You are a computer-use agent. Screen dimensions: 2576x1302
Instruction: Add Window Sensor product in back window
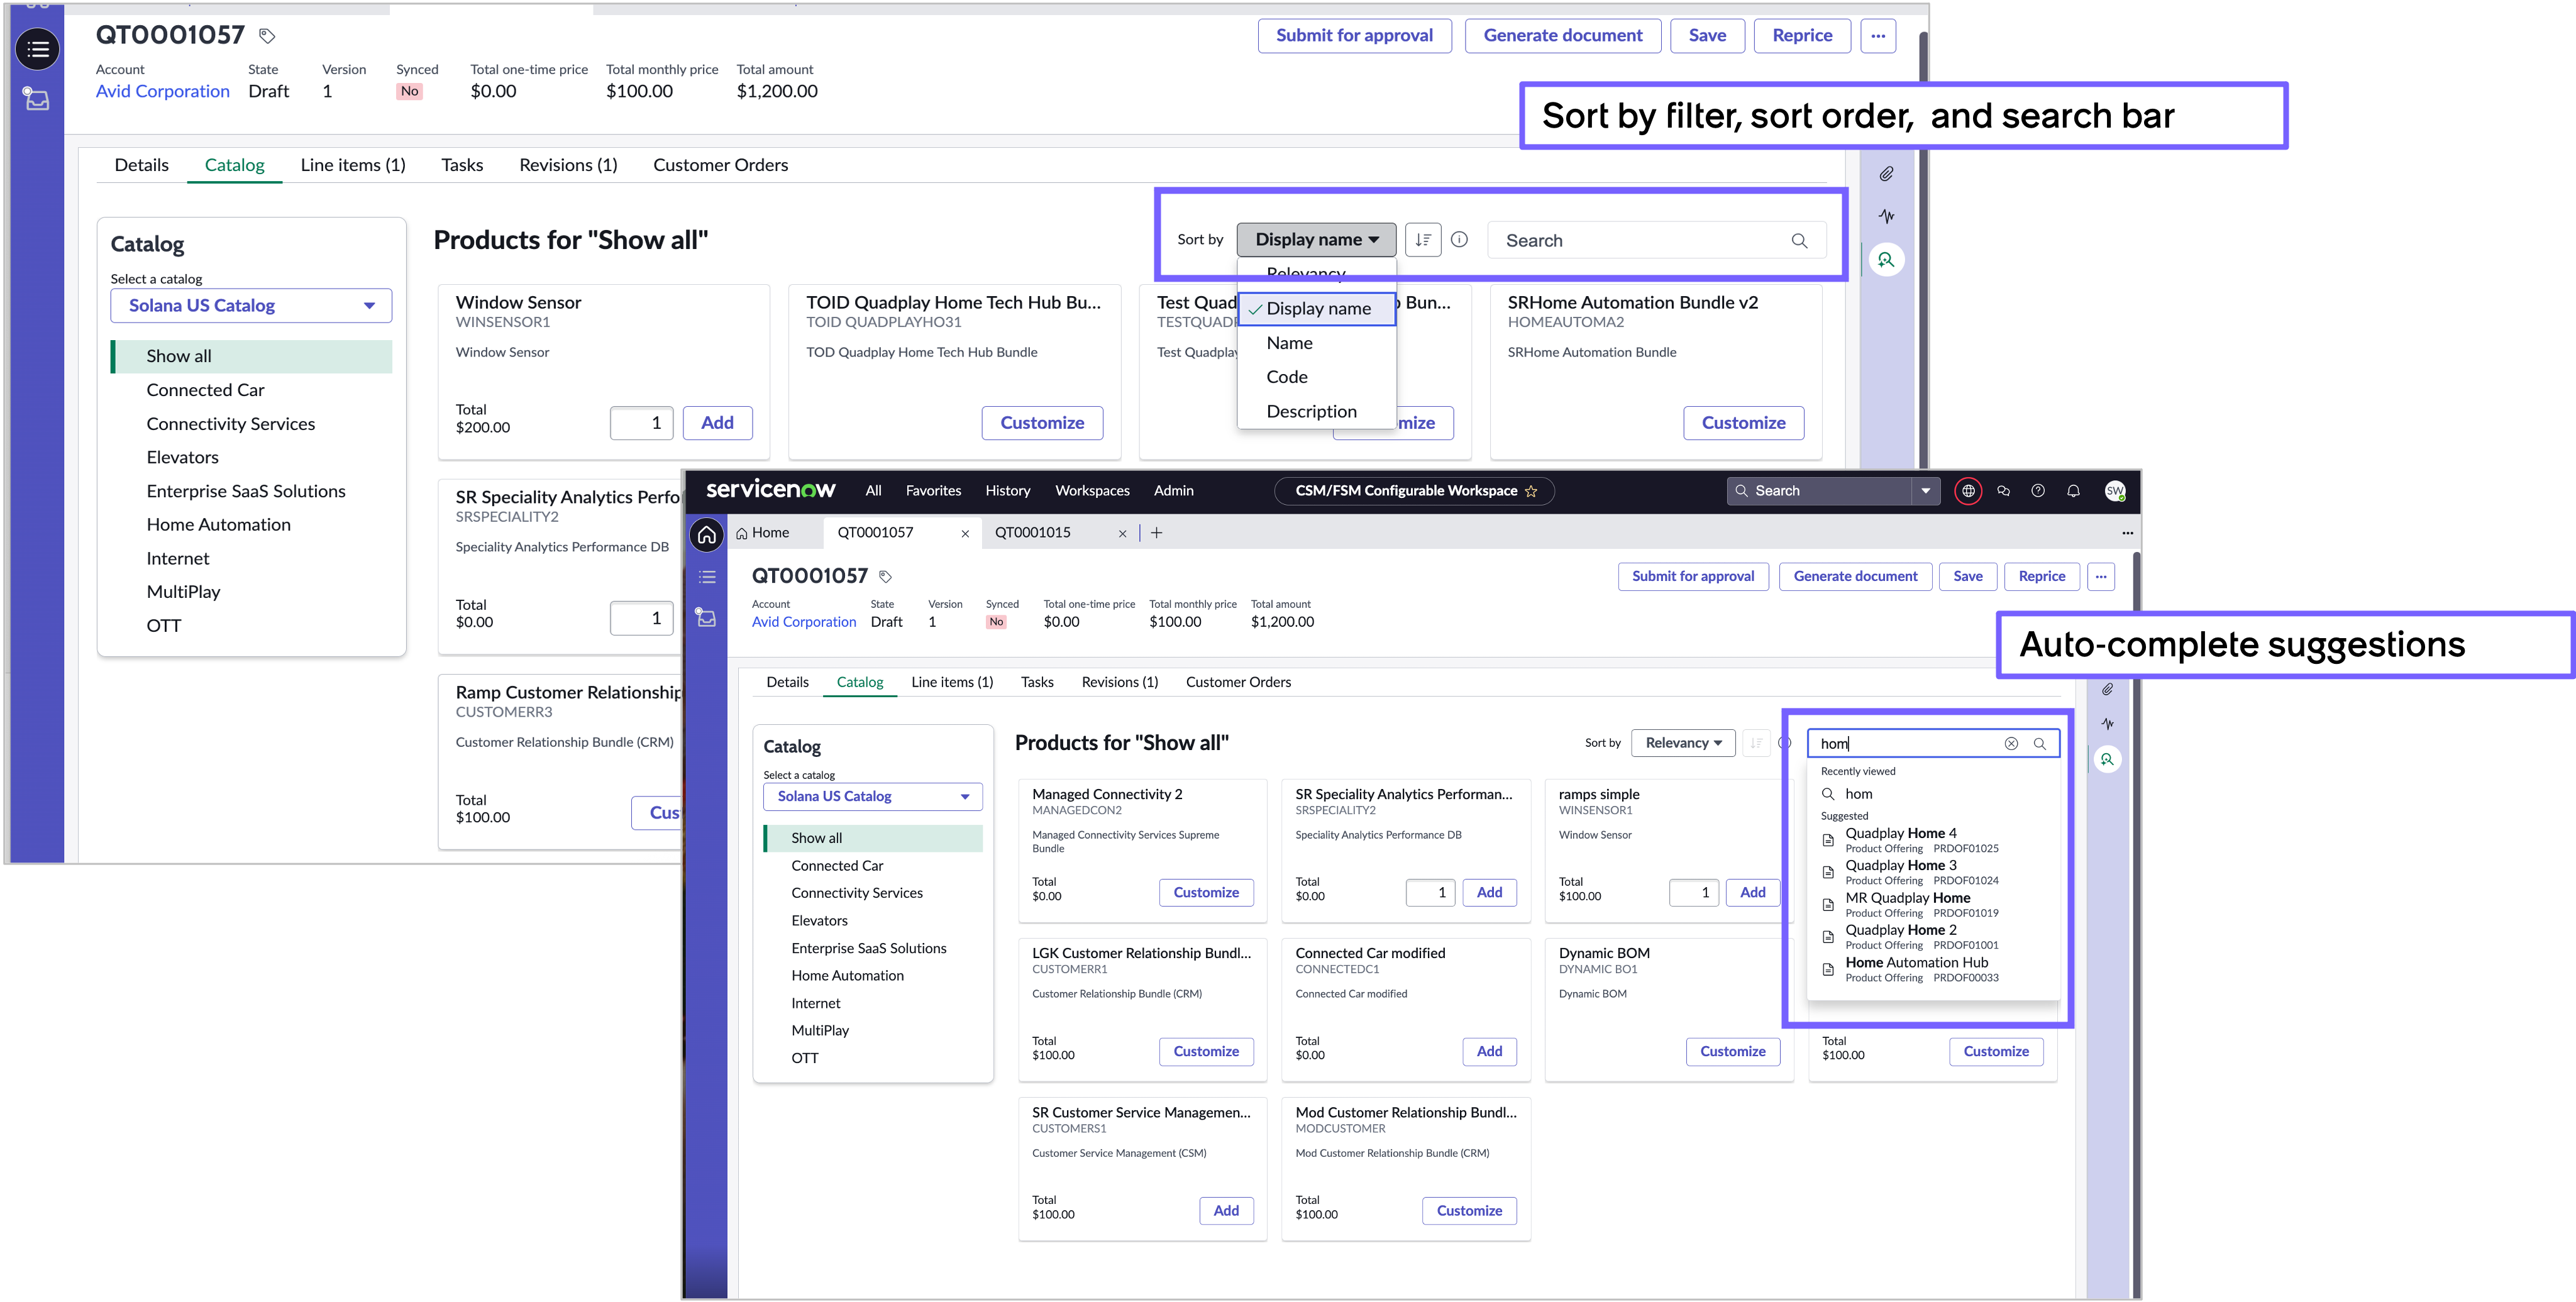pyautogui.click(x=717, y=423)
